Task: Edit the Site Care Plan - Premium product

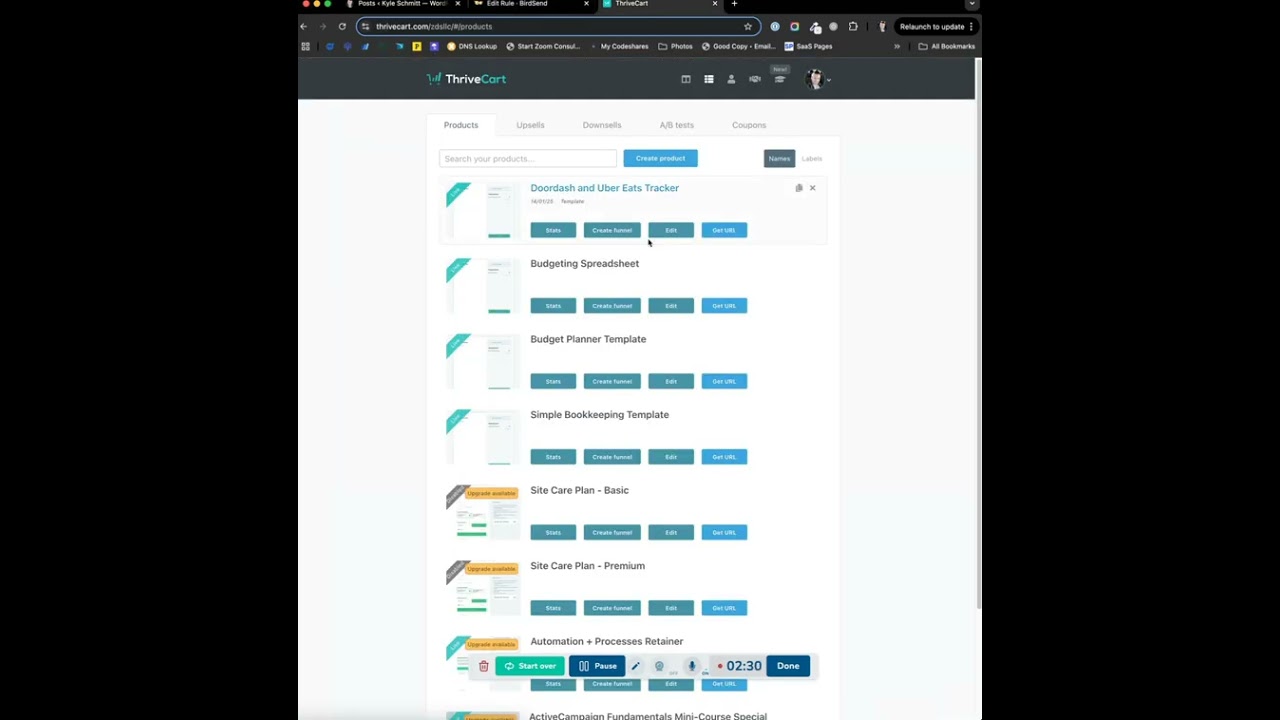Action: point(671,608)
